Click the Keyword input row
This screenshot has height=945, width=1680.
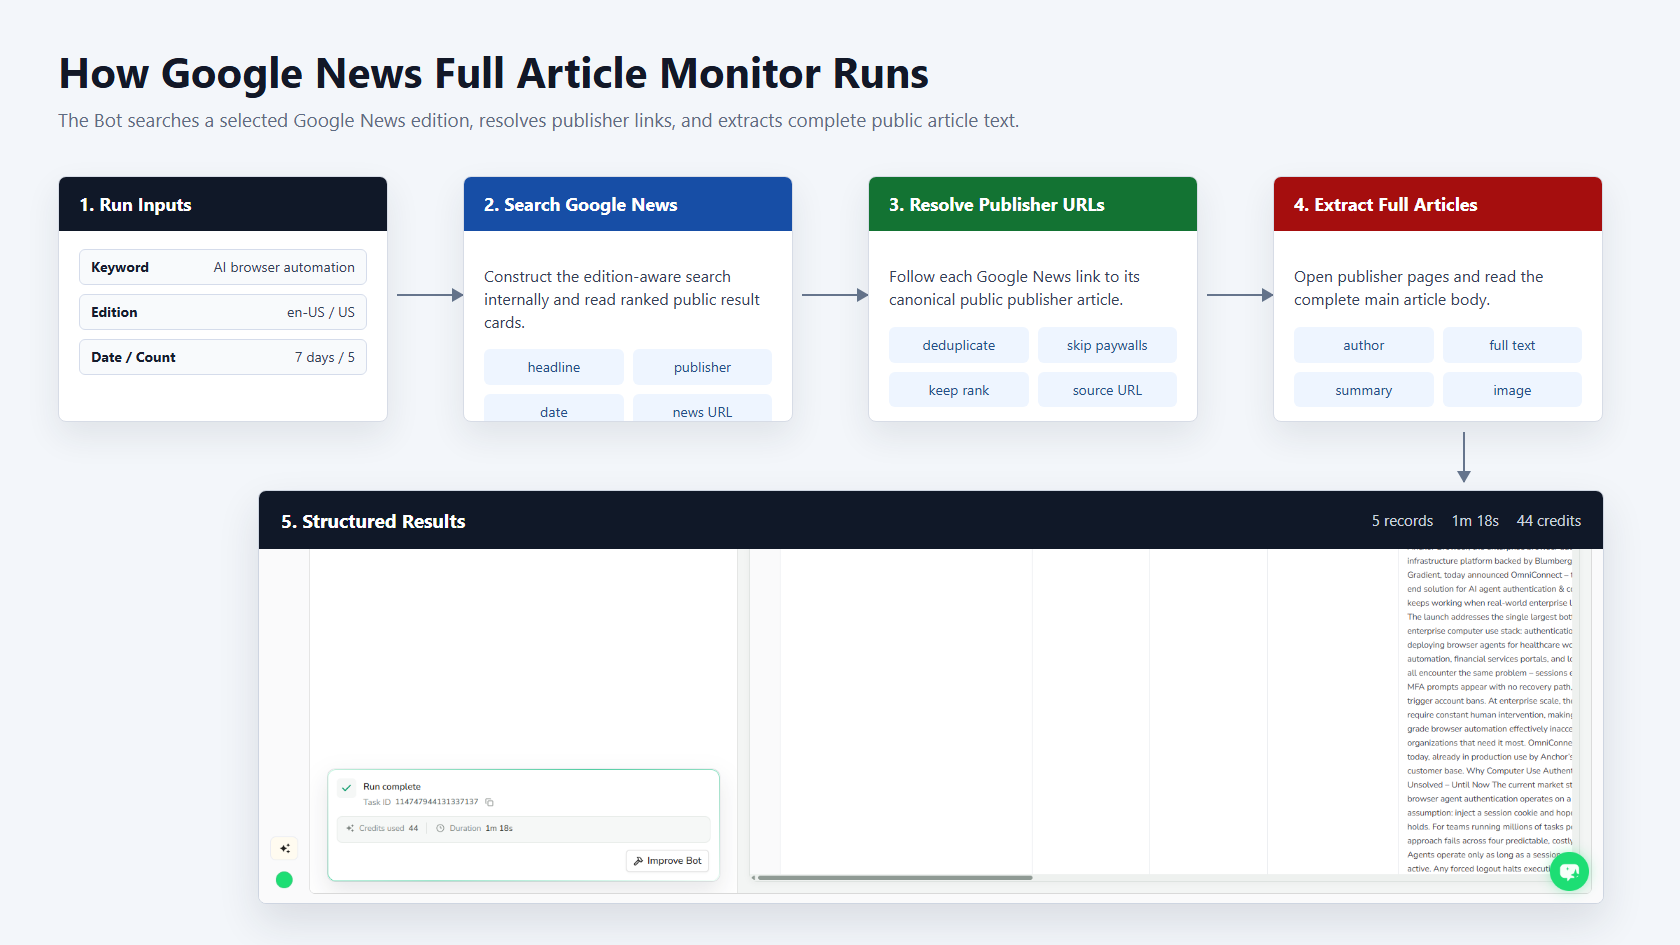223,267
